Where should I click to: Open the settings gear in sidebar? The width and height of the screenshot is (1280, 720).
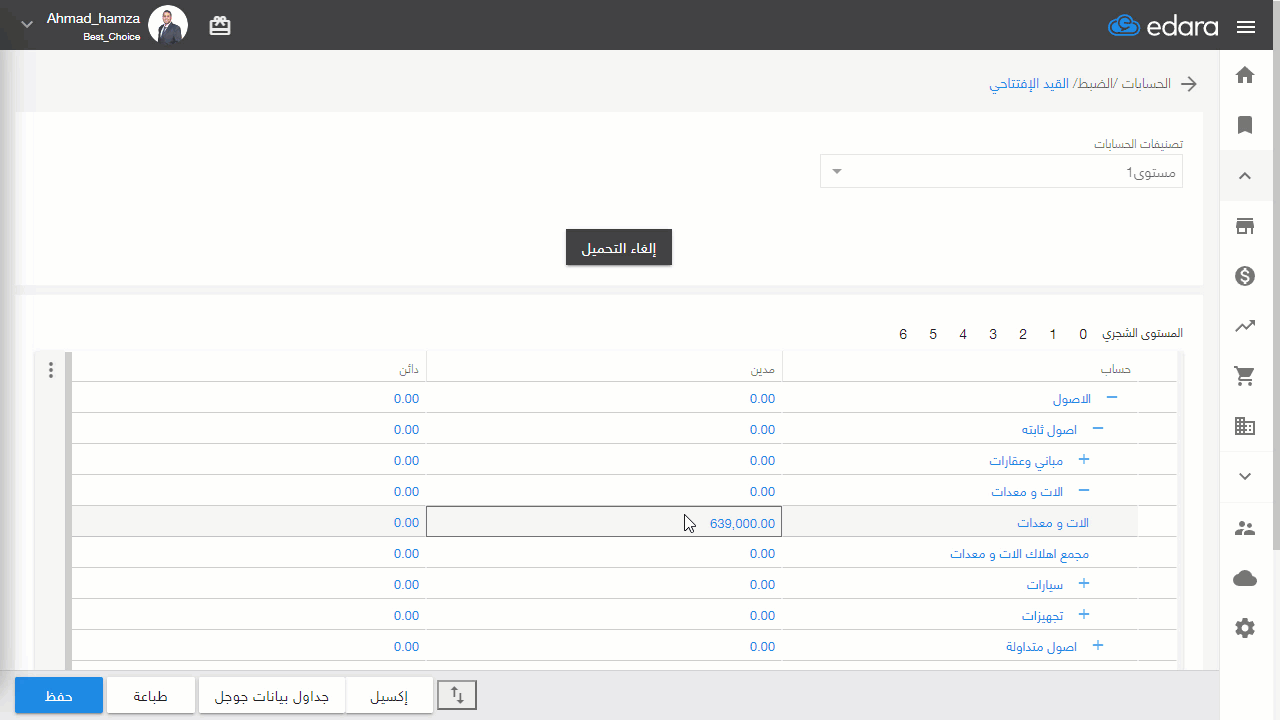point(1245,628)
